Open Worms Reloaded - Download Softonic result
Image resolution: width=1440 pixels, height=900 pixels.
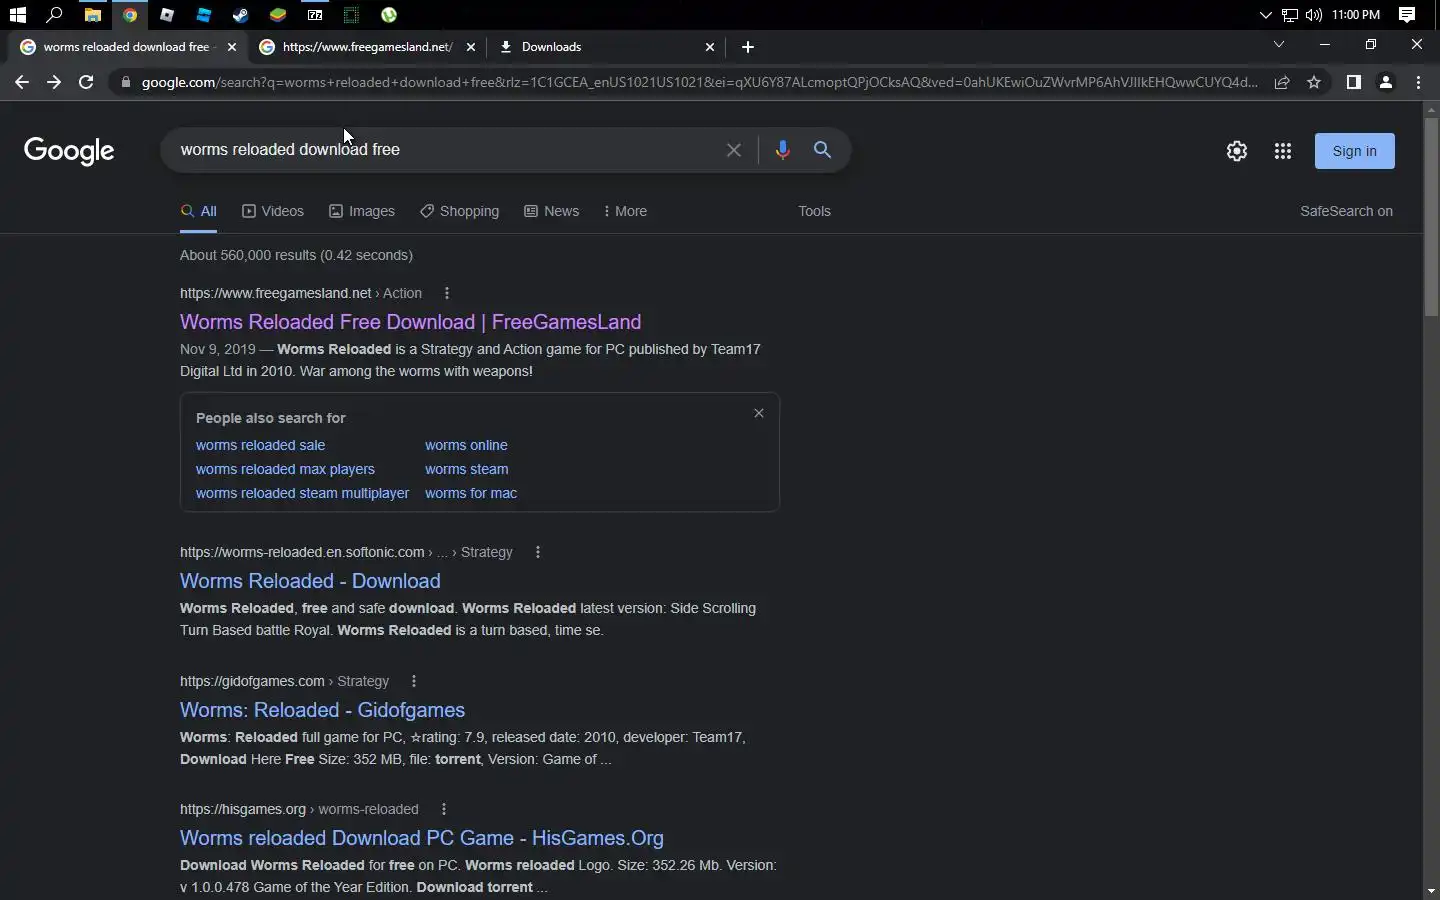310,581
